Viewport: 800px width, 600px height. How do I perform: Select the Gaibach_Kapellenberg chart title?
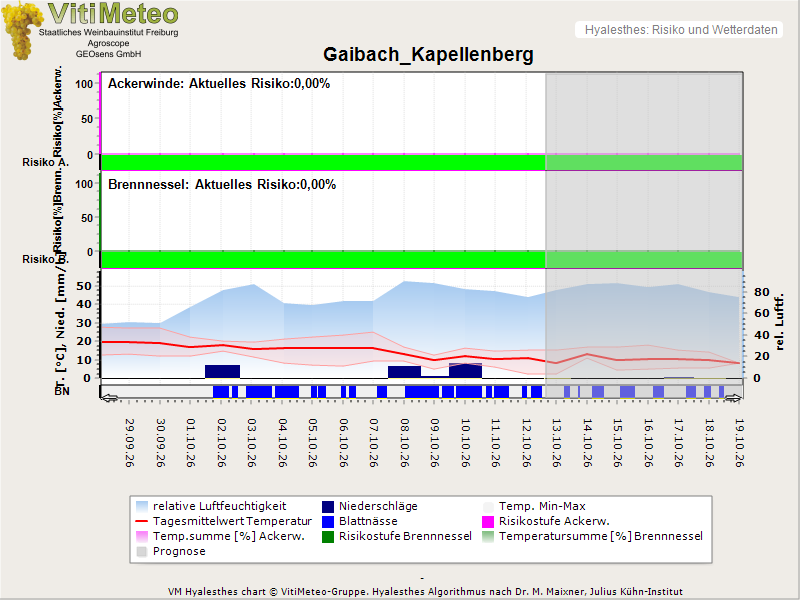click(x=428, y=54)
